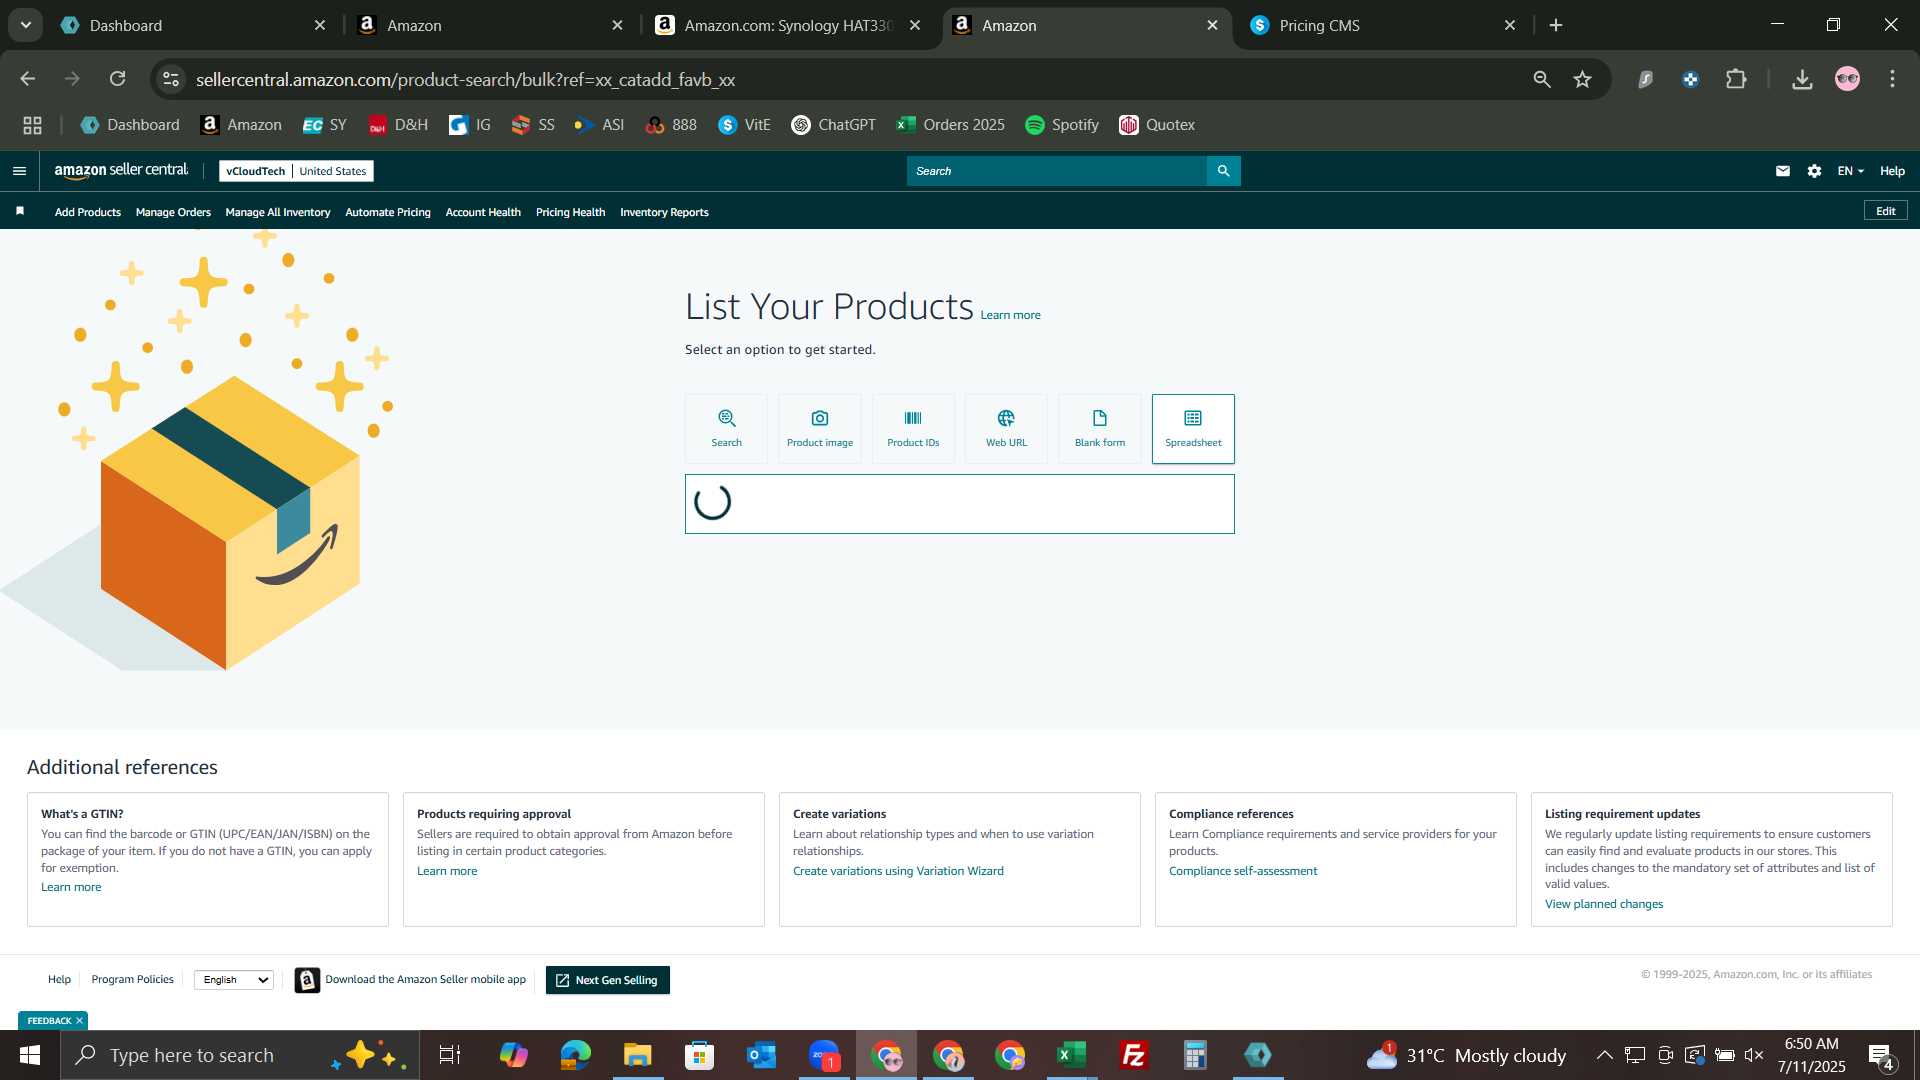The height and width of the screenshot is (1080, 1920).
Task: Show hidden system tray icons
Action: 1604,1055
